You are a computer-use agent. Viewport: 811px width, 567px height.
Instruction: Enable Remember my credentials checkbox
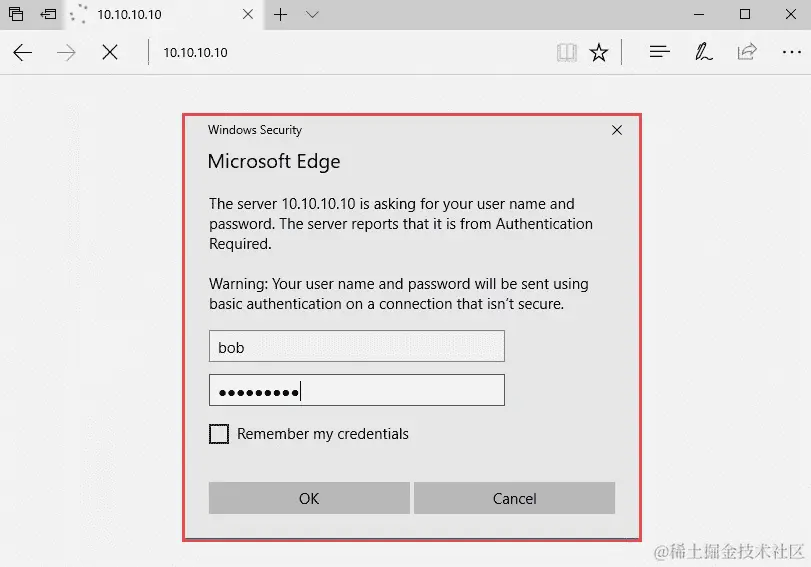pyautogui.click(x=219, y=434)
